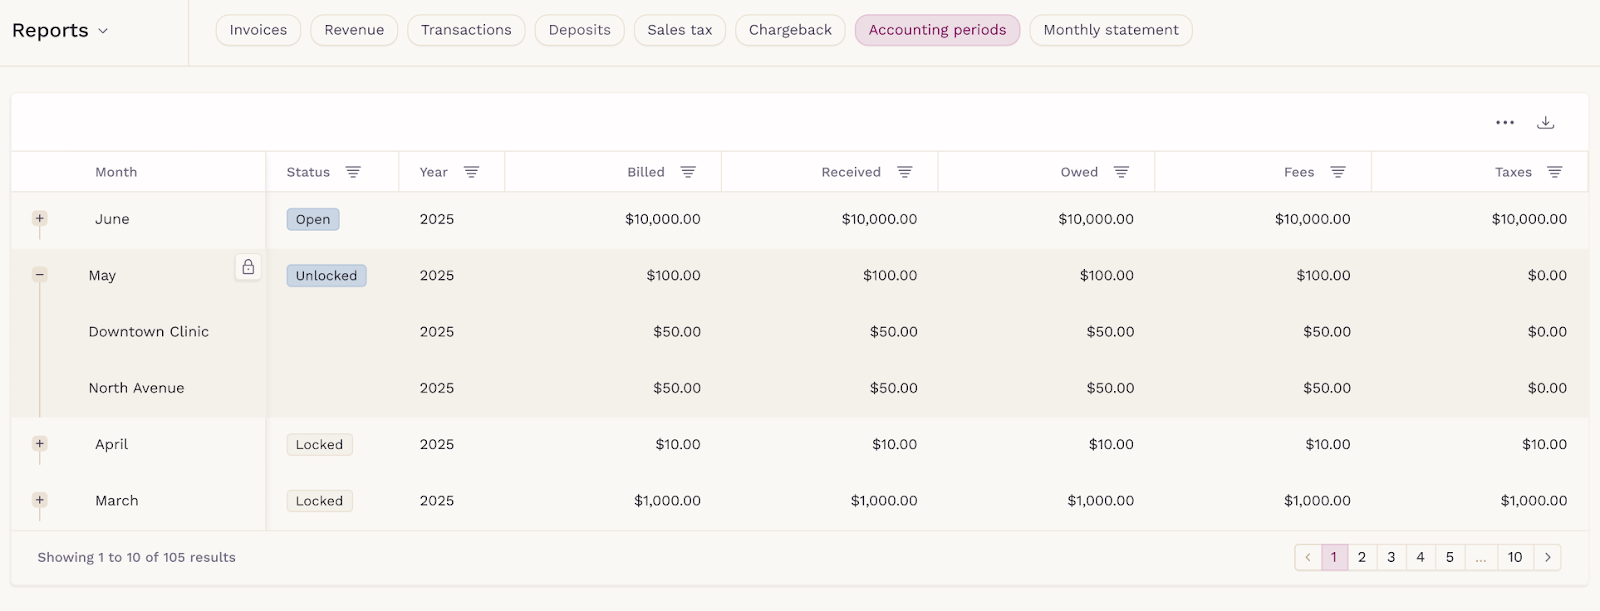Open the Taxes column filter icon
The image size is (1600, 611).
[1554, 172]
